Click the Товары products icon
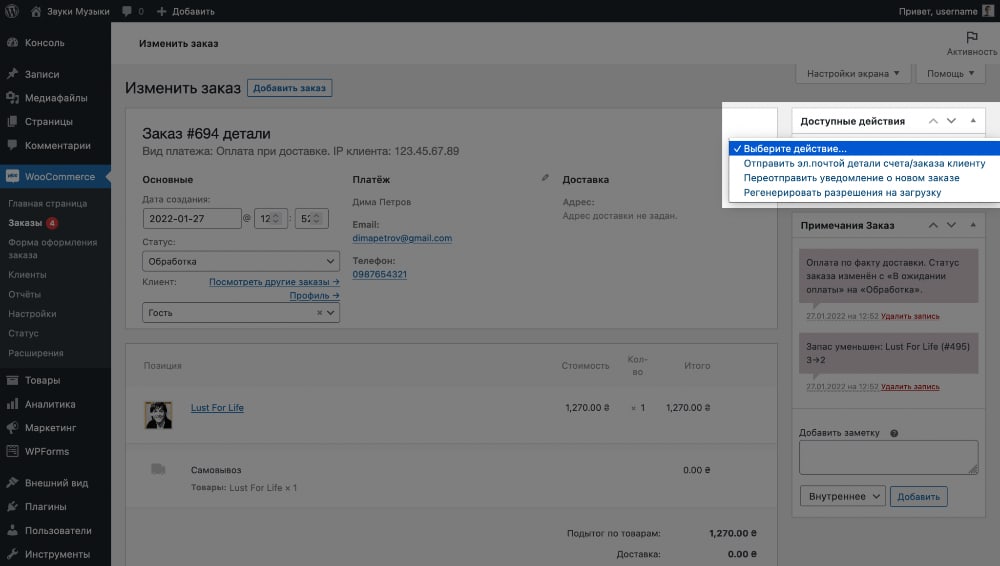Image resolution: width=1000 pixels, height=566 pixels. (x=12, y=380)
